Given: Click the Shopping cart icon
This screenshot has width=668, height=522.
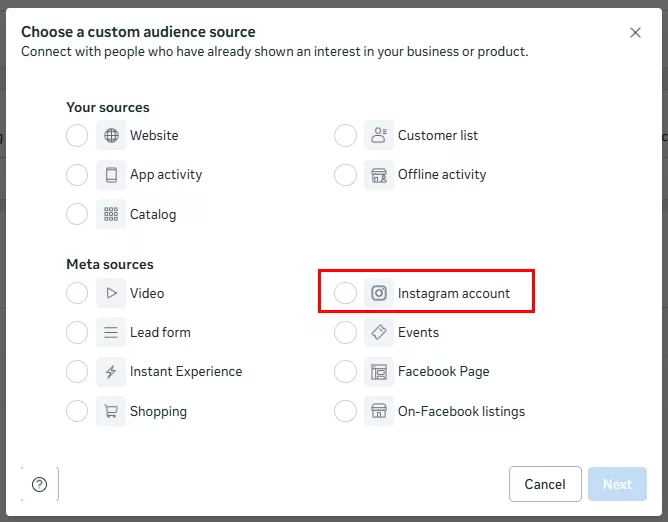Looking at the screenshot, I should (111, 411).
